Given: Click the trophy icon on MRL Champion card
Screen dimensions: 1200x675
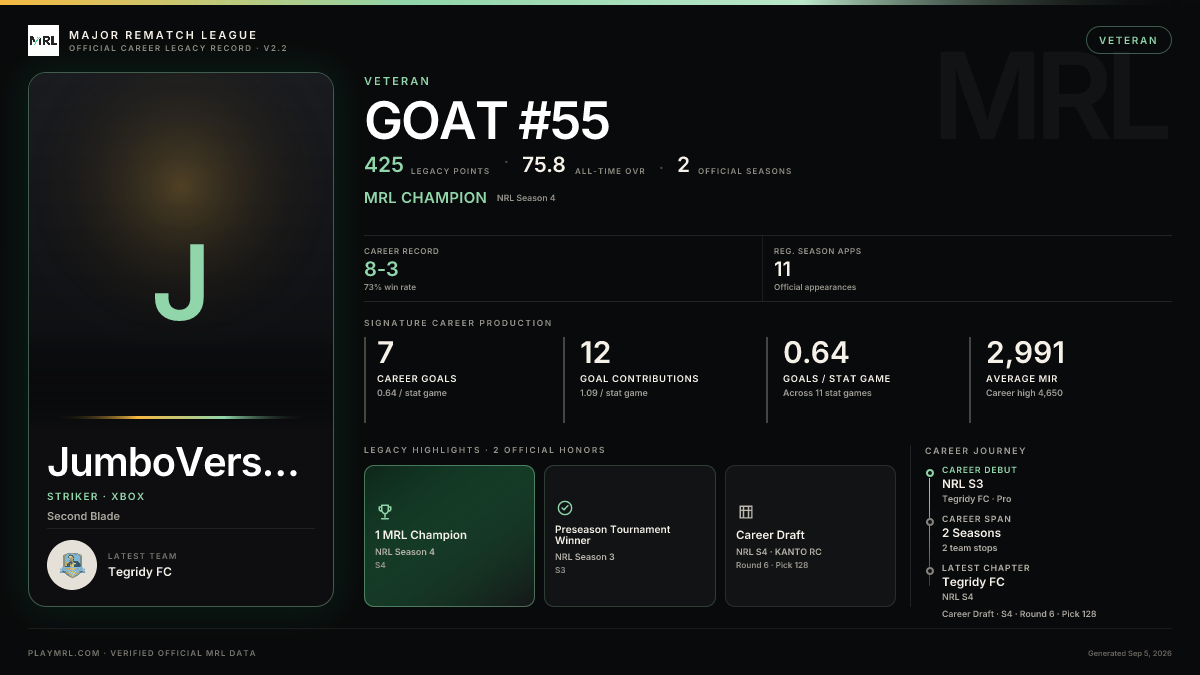Looking at the screenshot, I should click(x=385, y=512).
